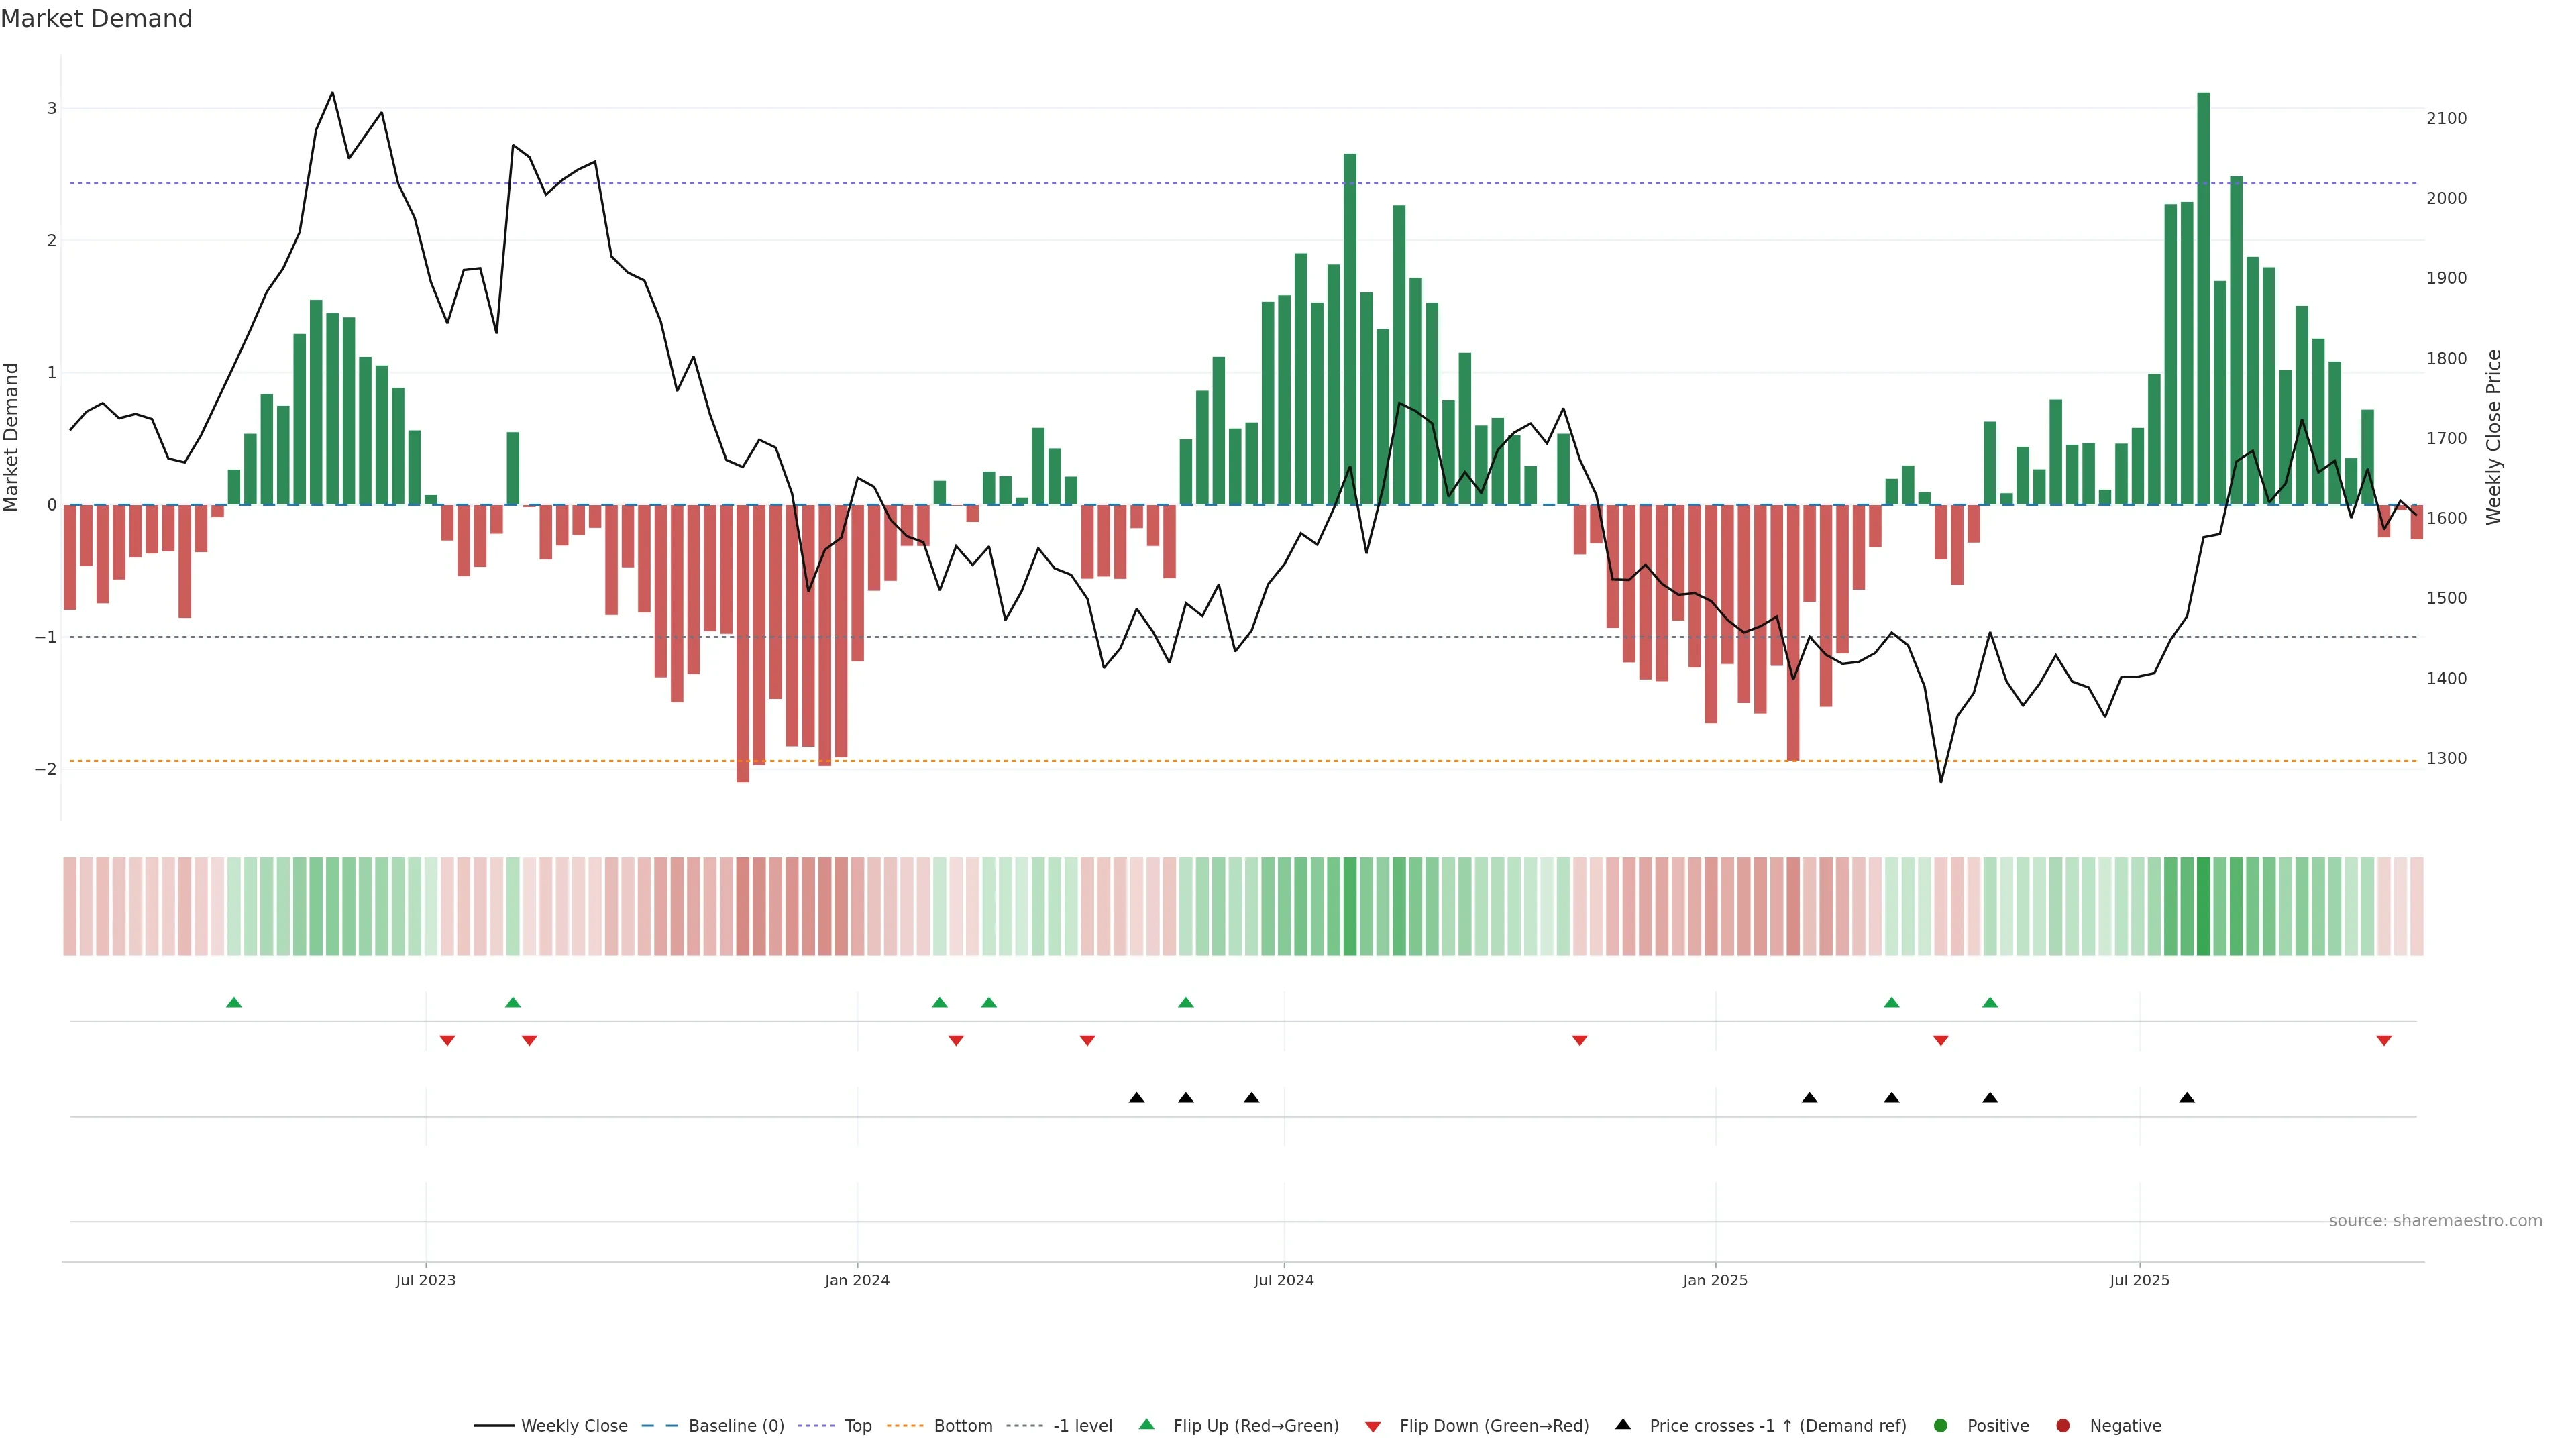Click the green Positive legend dot

1941,1426
